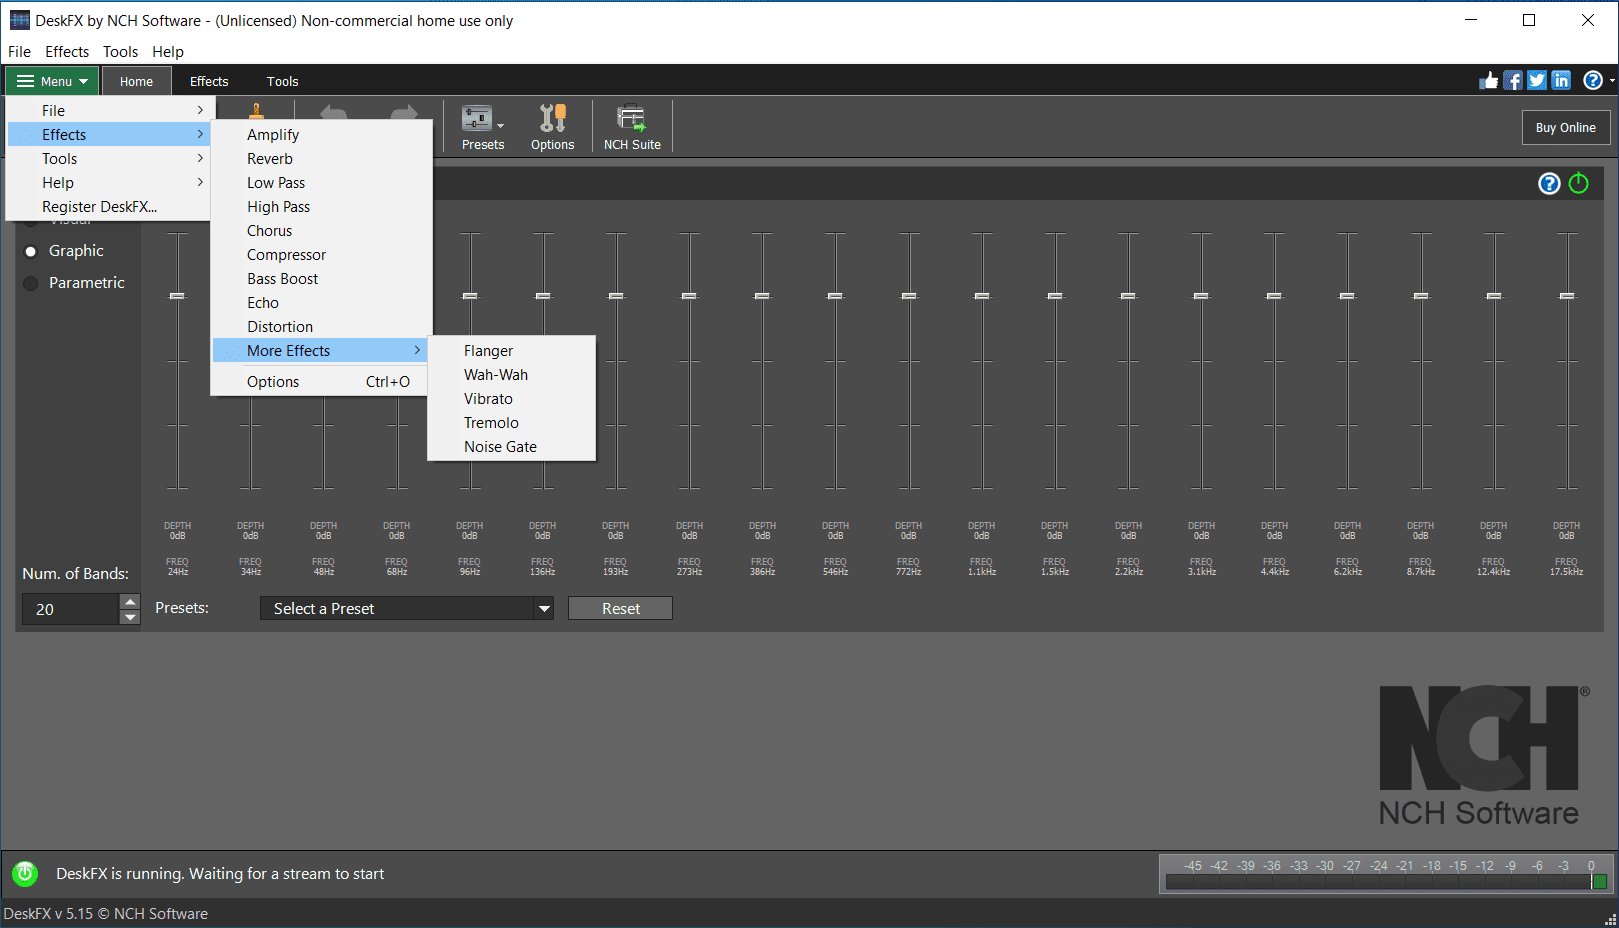Open the equalizer panel's help icon
The width and height of the screenshot is (1619, 928).
click(1549, 183)
